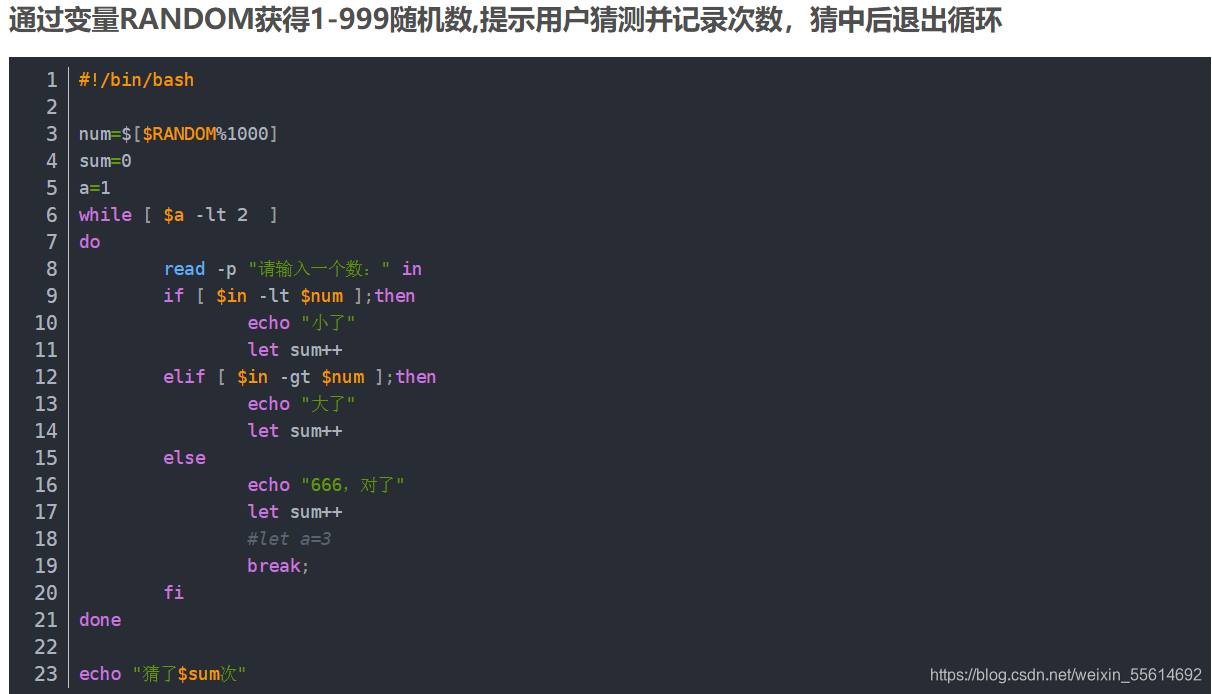Click the 'fi' keyword on line 20
This screenshot has height=694, width=1212.
(x=174, y=593)
